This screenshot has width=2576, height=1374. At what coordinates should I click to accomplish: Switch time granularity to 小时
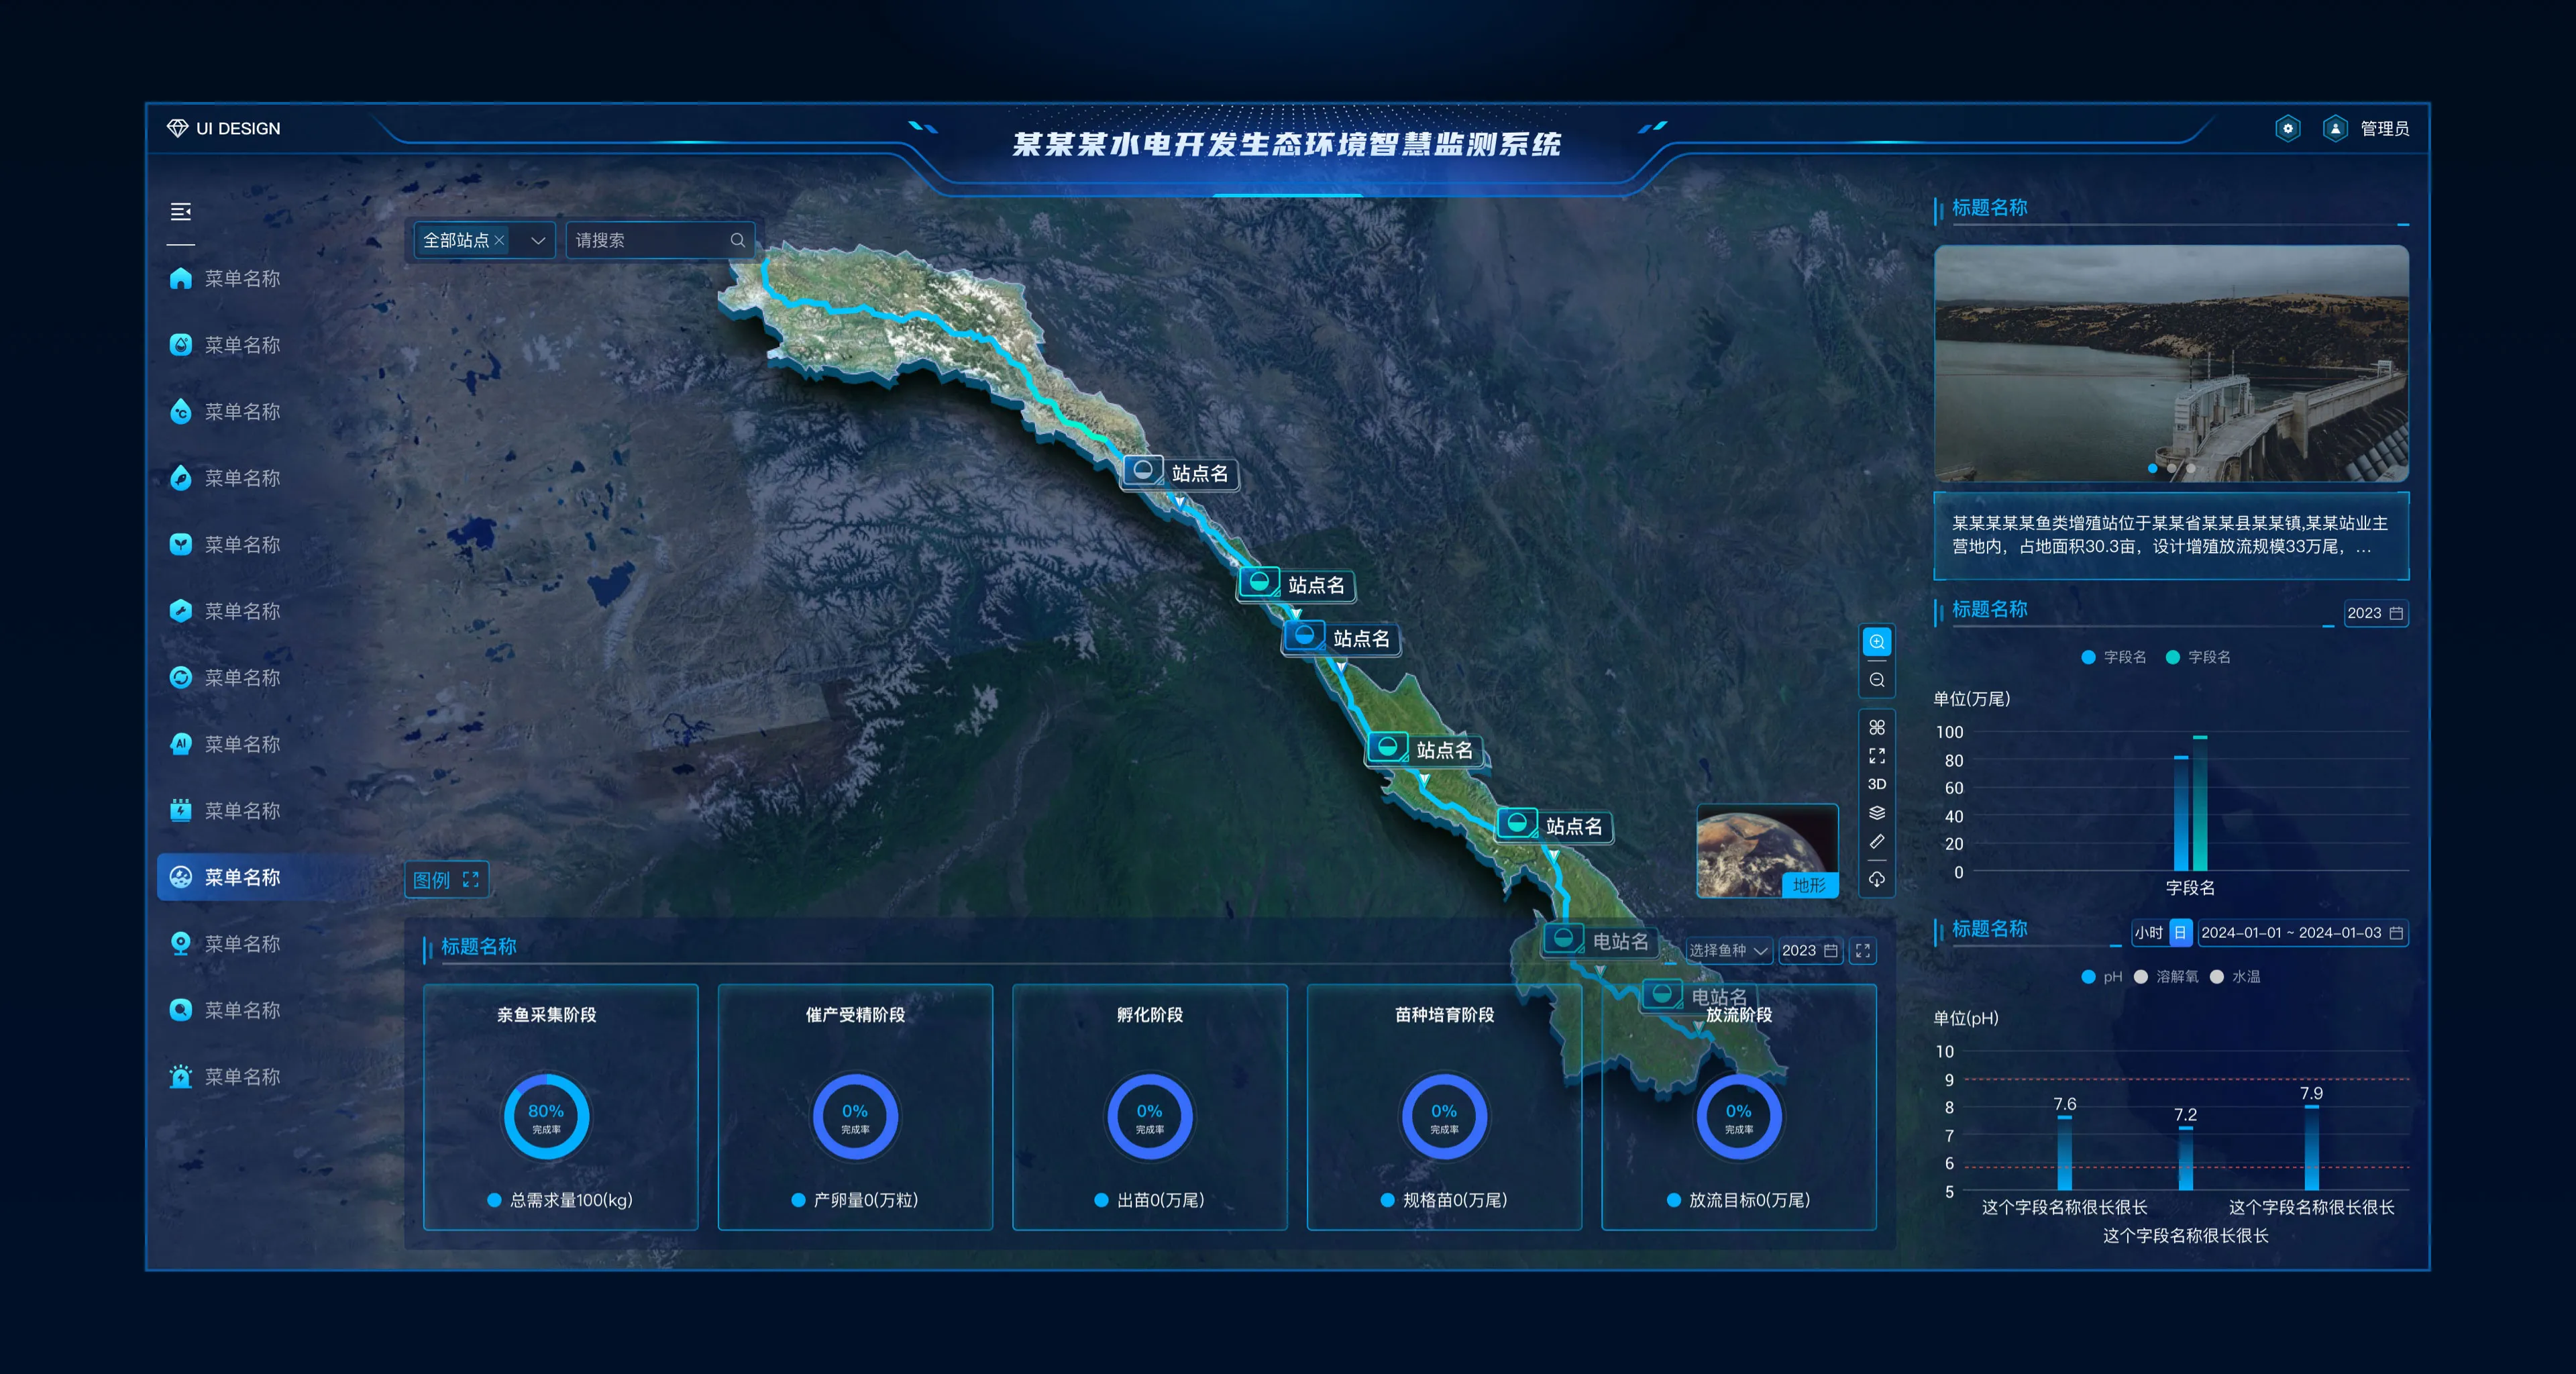2148,933
